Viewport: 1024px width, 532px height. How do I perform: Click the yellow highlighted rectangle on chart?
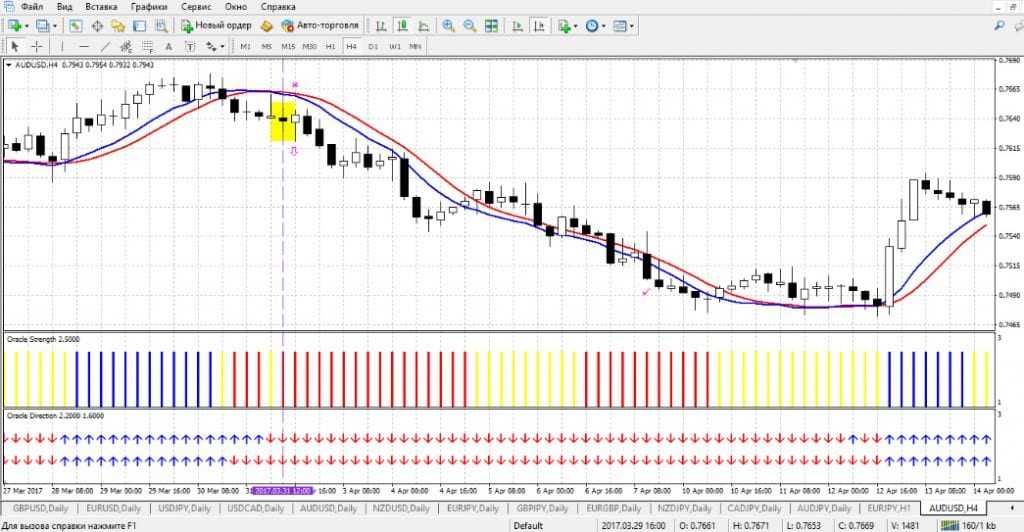[x=283, y=120]
